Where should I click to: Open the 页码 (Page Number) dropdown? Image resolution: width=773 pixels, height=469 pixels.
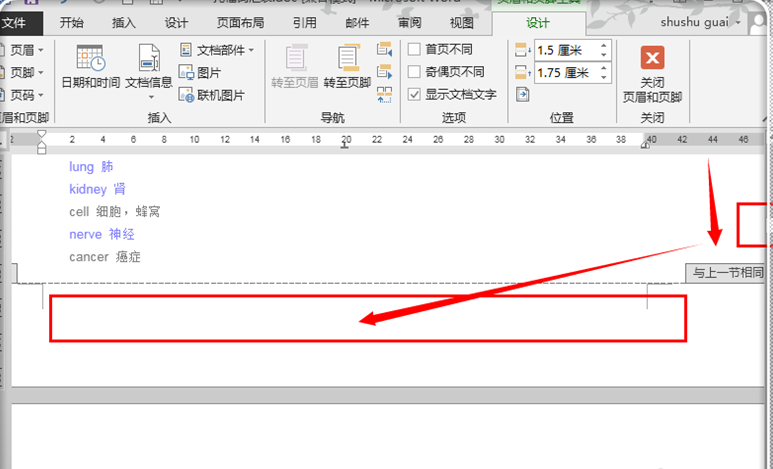point(21,95)
